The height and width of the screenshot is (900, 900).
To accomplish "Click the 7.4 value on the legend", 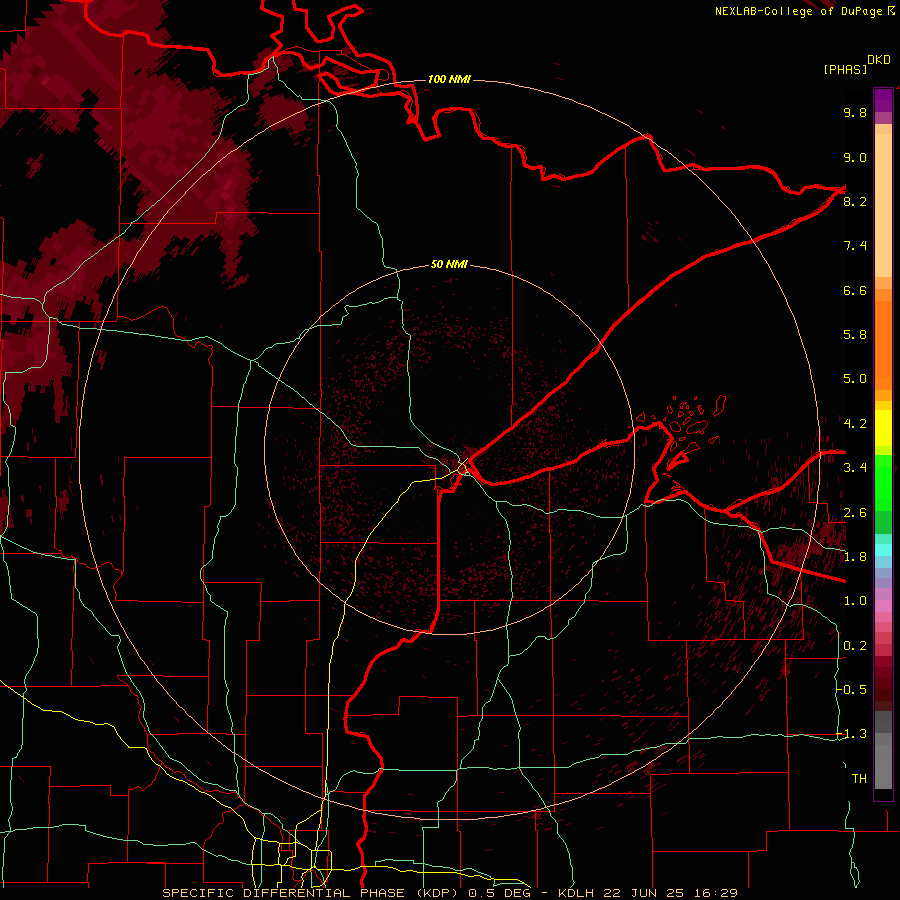I will 855,246.
